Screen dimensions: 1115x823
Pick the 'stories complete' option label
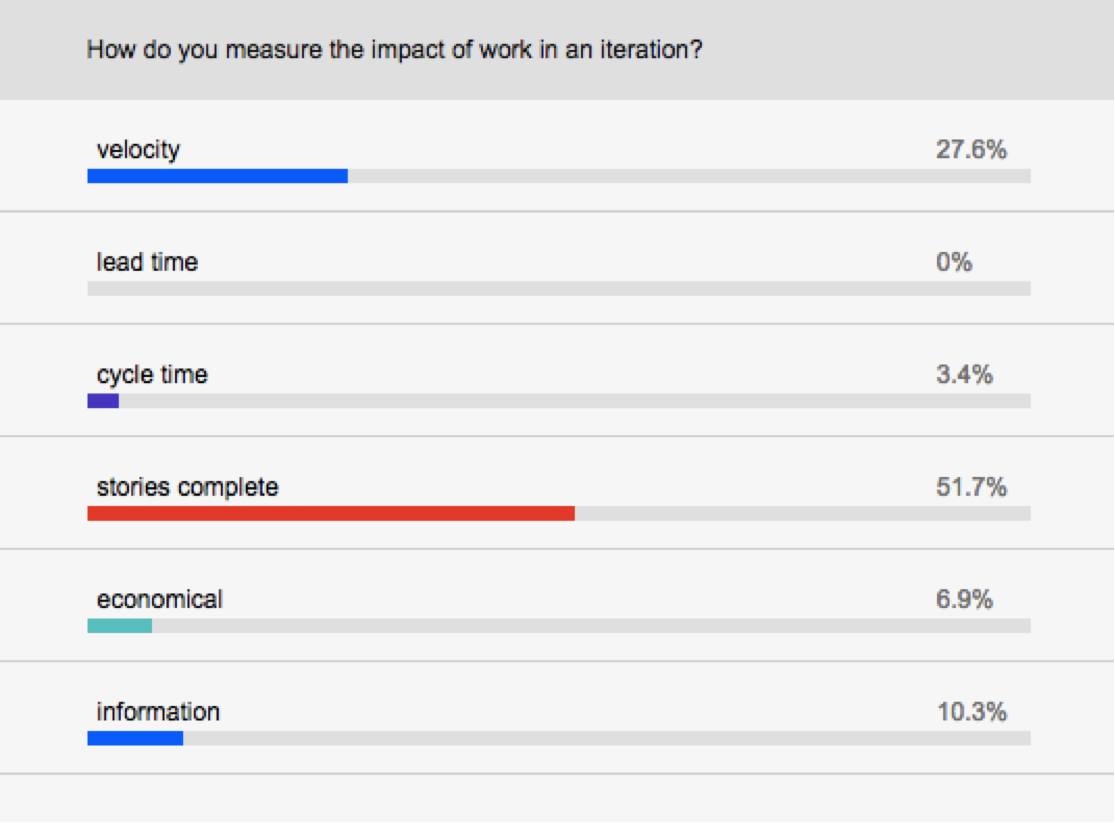pyautogui.click(x=187, y=488)
